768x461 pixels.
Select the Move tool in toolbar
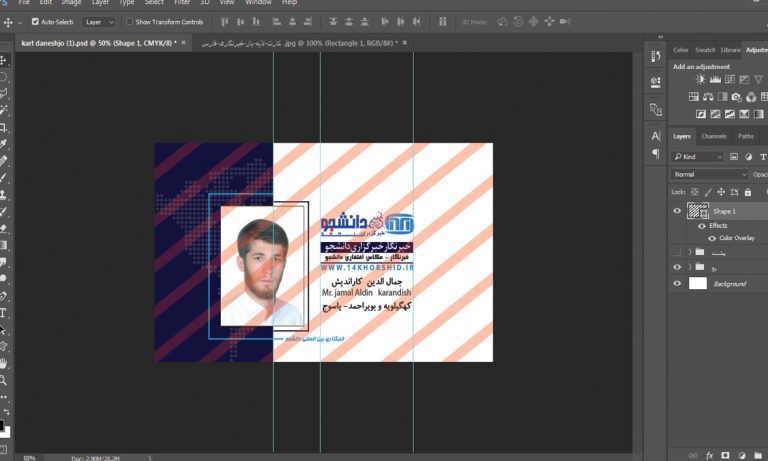[x=3, y=60]
